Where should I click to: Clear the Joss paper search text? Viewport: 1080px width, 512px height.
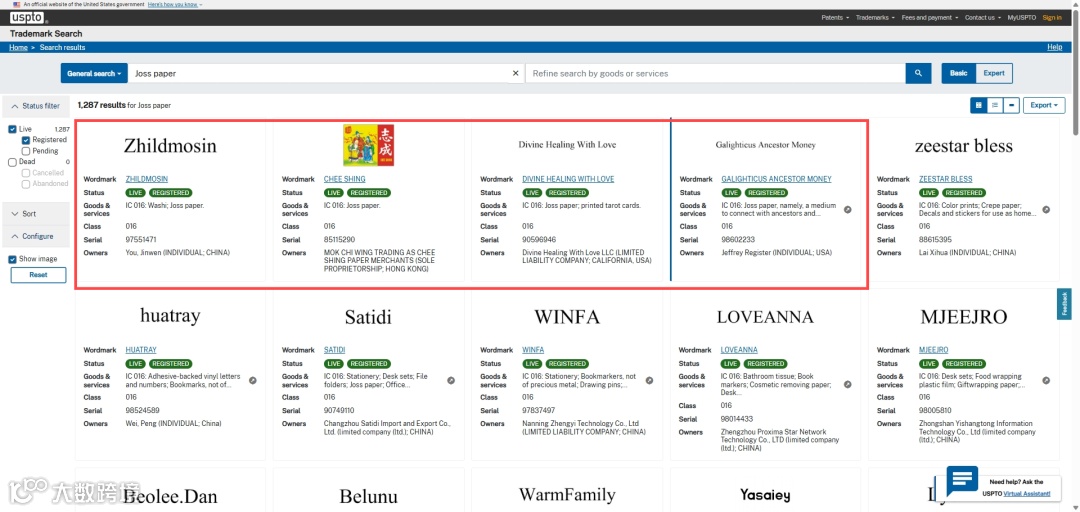tap(515, 73)
